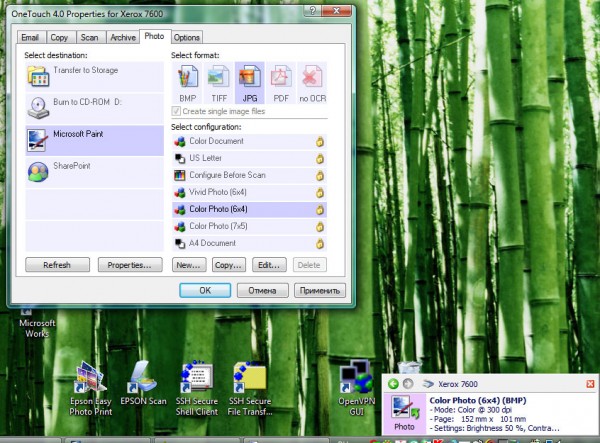The width and height of the screenshot is (600, 443).
Task: Click Copy... configuration button
Action: 229,265
